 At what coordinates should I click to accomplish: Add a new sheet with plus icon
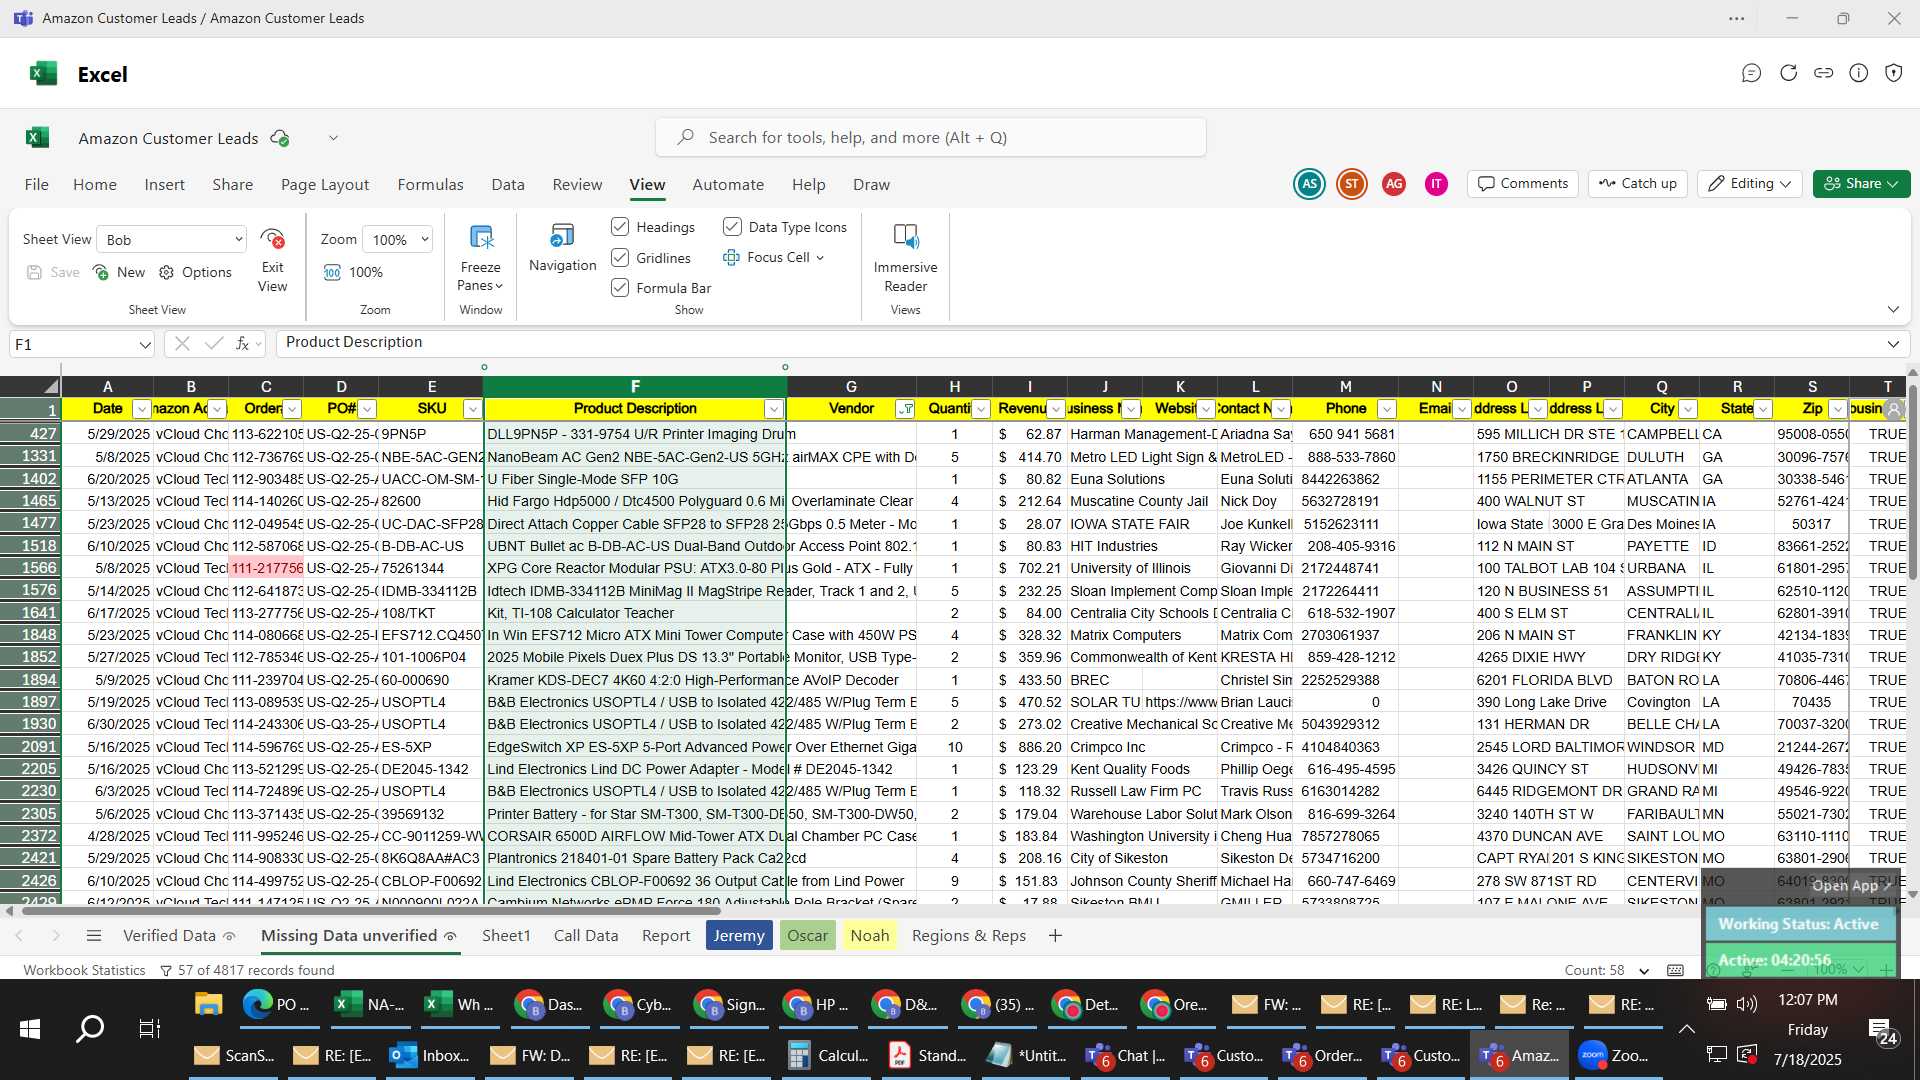tap(1055, 936)
